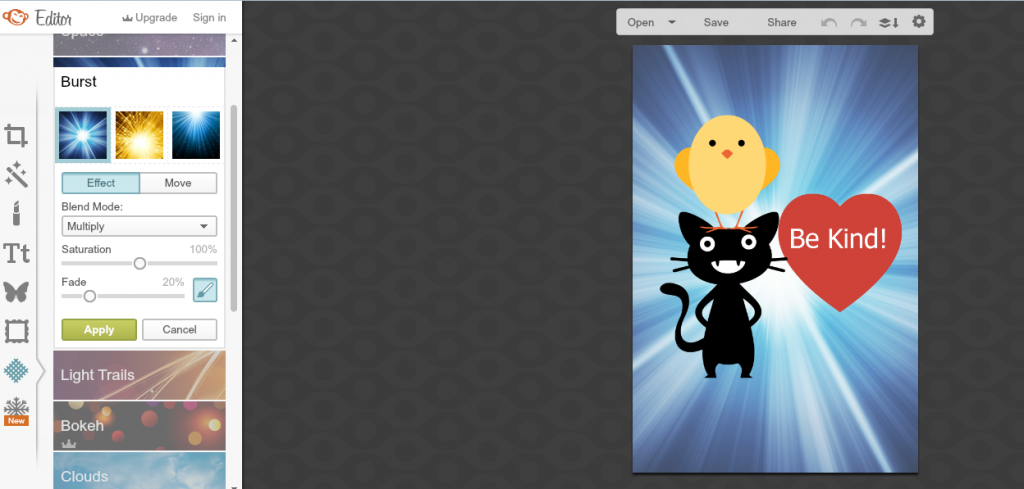Click Save in the top toolbar

(x=716, y=22)
